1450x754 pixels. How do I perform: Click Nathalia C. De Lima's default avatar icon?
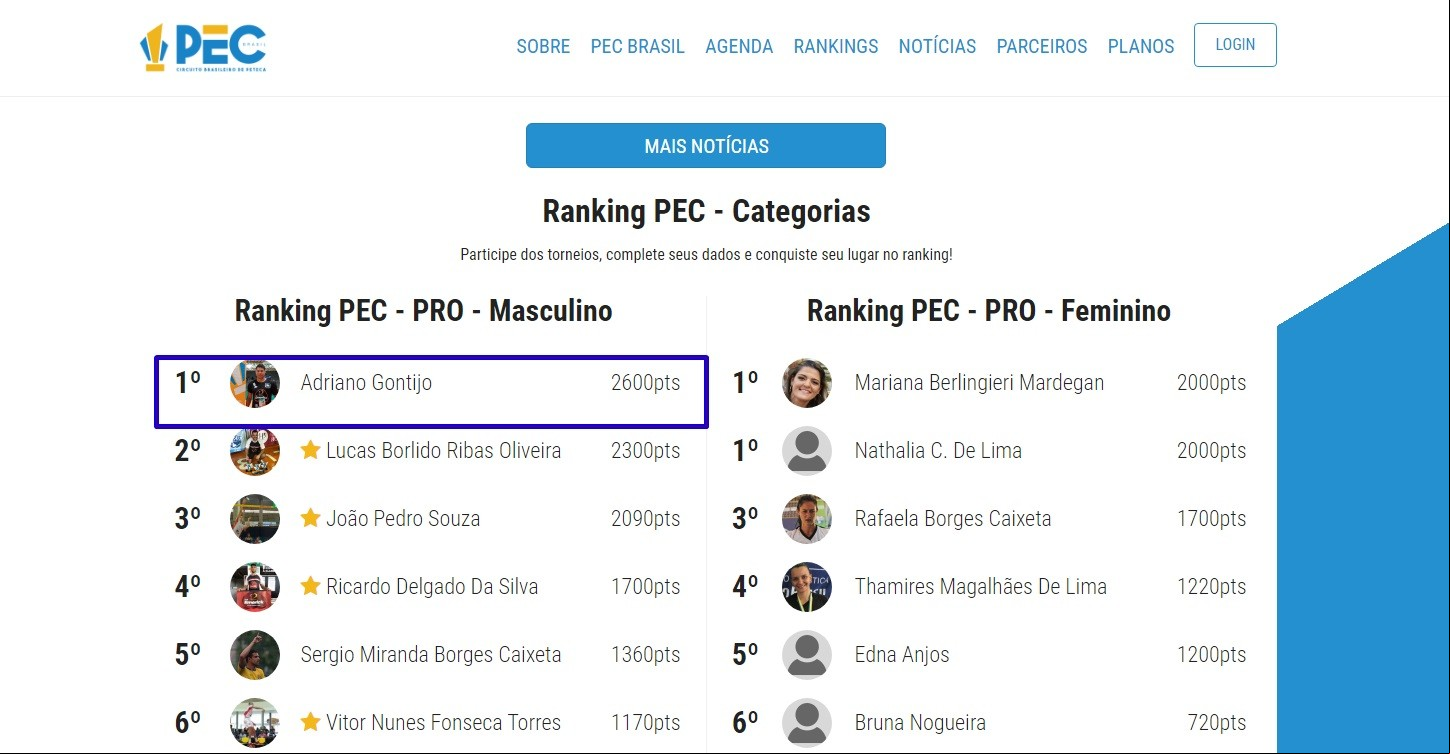[807, 451]
